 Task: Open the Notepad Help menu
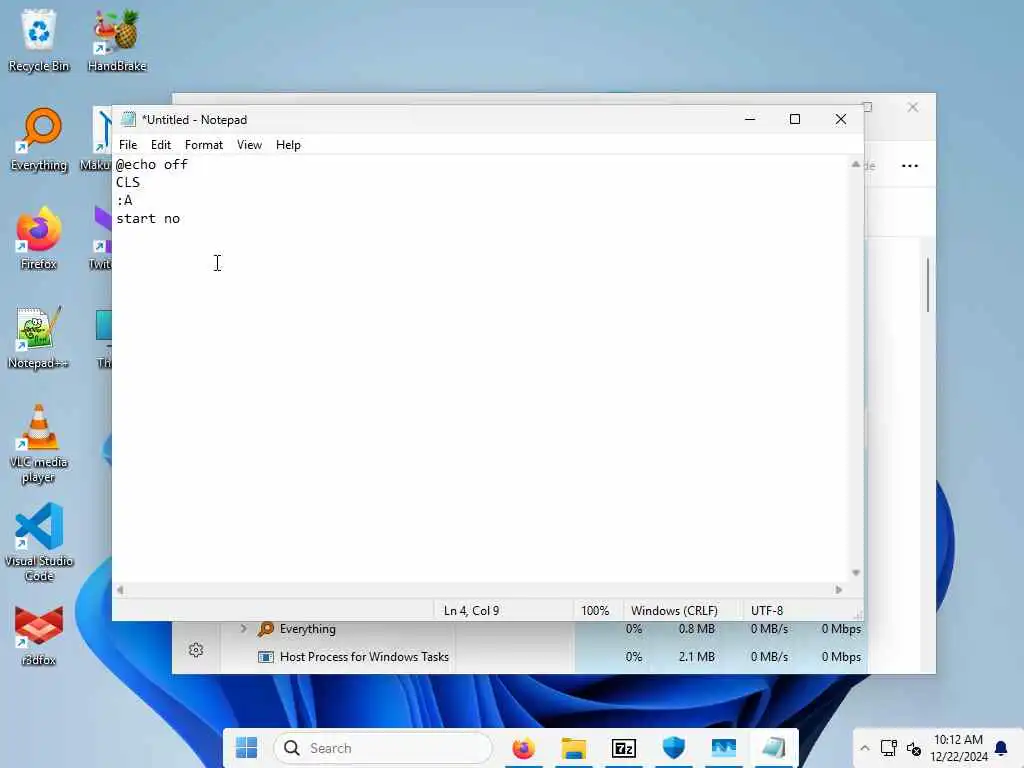click(x=288, y=145)
